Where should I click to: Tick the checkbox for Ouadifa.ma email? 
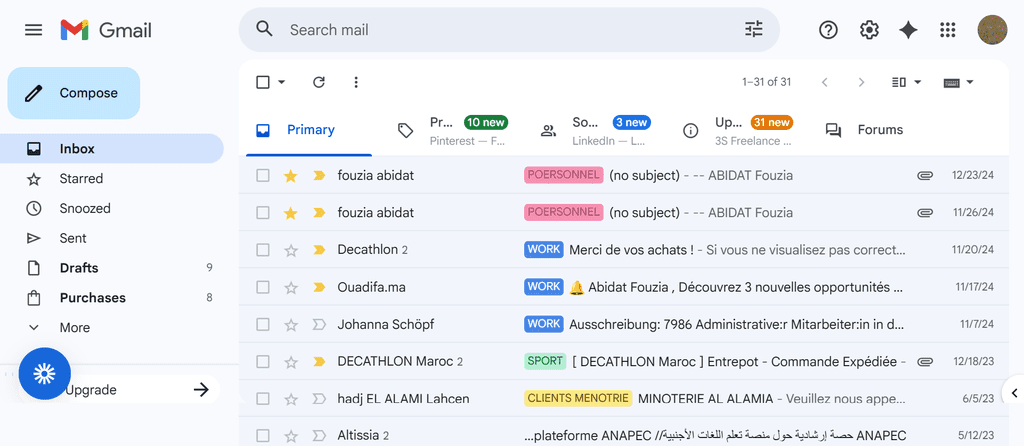(263, 287)
